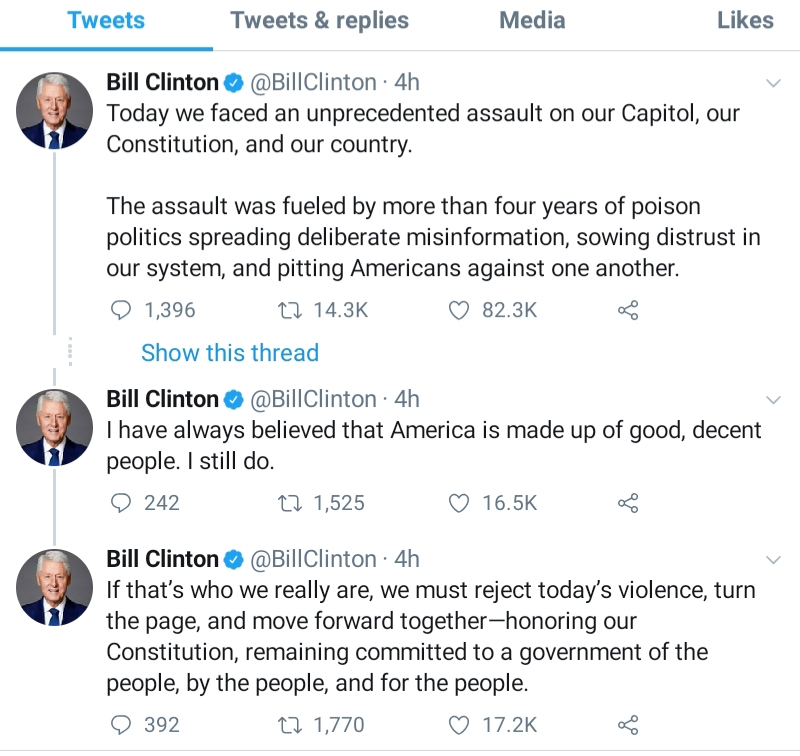The height and width of the screenshot is (756, 800).
Task: Reply to the tweet with 392 replies
Action: [x=121, y=725]
